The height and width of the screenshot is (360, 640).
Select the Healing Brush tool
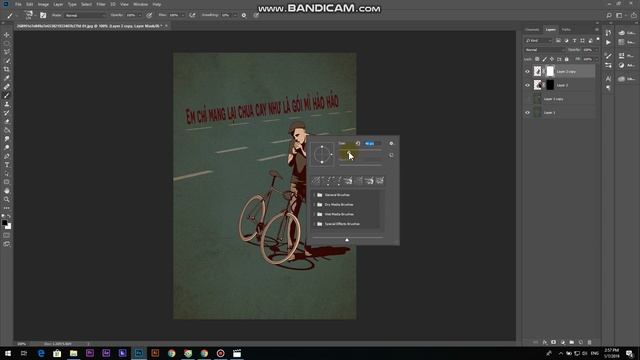7,87
